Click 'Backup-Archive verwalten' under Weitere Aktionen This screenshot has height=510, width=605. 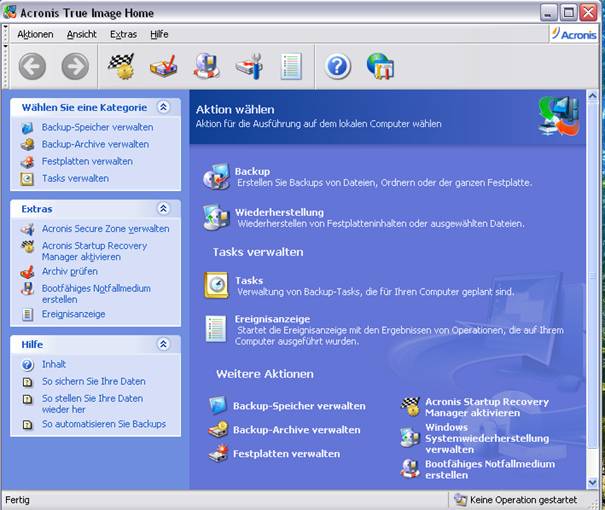pos(297,430)
